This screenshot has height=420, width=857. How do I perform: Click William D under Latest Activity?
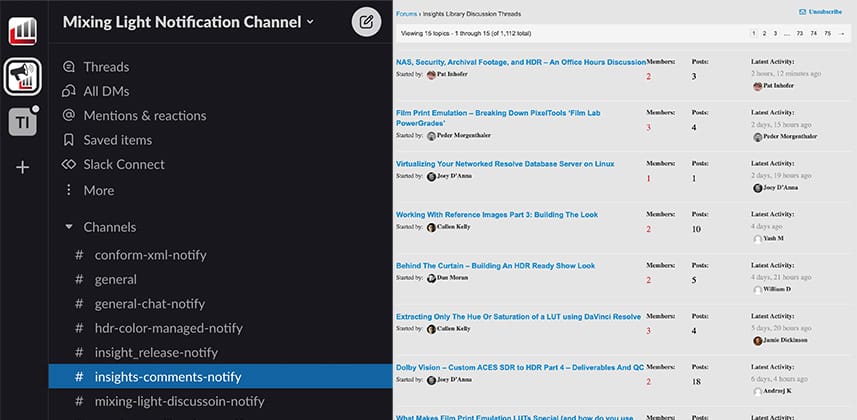pos(777,289)
